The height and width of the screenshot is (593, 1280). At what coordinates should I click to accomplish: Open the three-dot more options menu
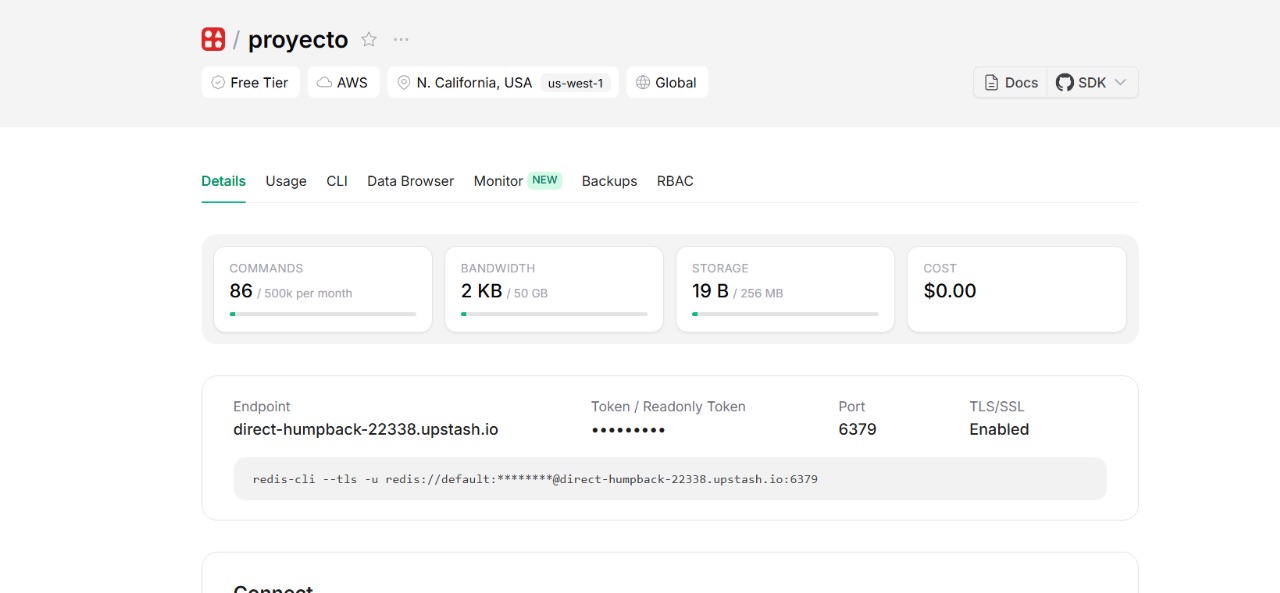tap(401, 40)
